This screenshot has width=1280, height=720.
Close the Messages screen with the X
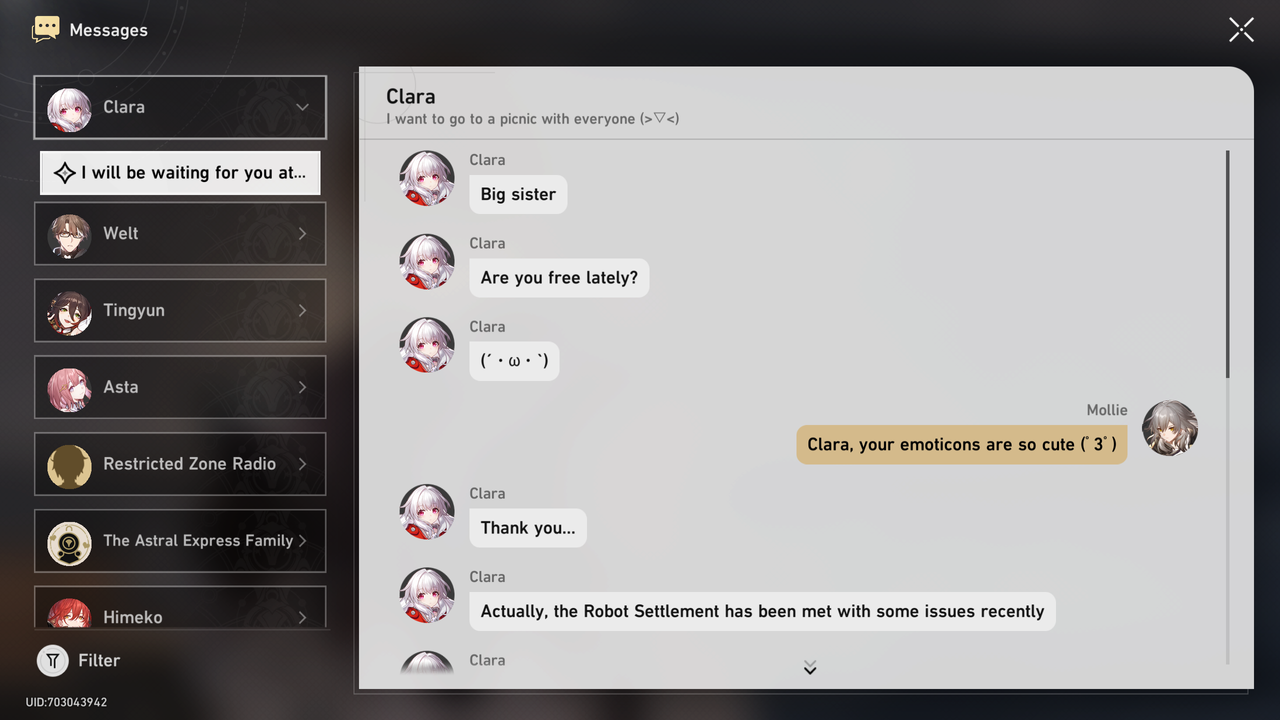point(1241,30)
